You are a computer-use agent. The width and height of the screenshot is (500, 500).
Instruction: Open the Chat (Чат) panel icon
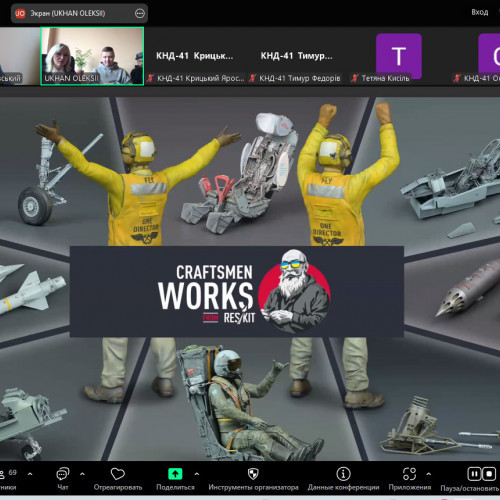point(63,473)
